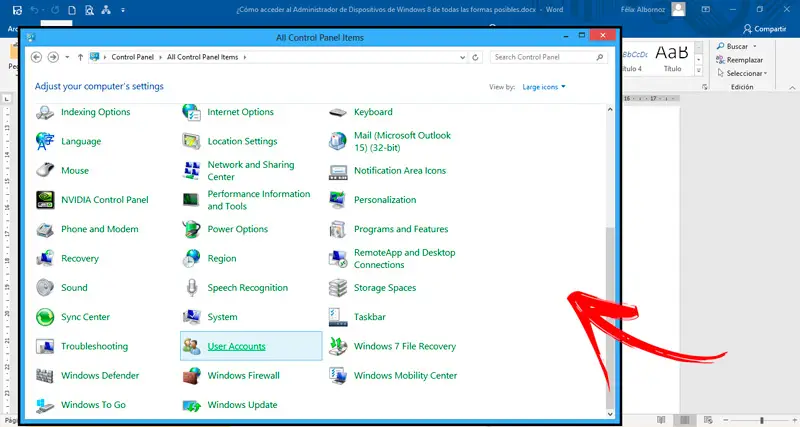
Task: Refresh the Control Panel view
Action: pos(476,58)
